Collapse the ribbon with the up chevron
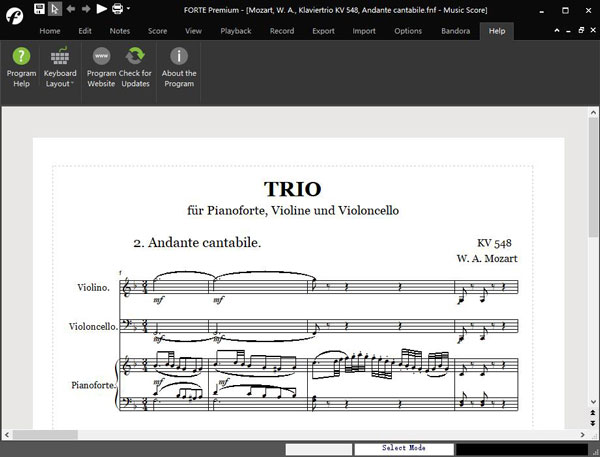The image size is (600, 457). click(557, 30)
